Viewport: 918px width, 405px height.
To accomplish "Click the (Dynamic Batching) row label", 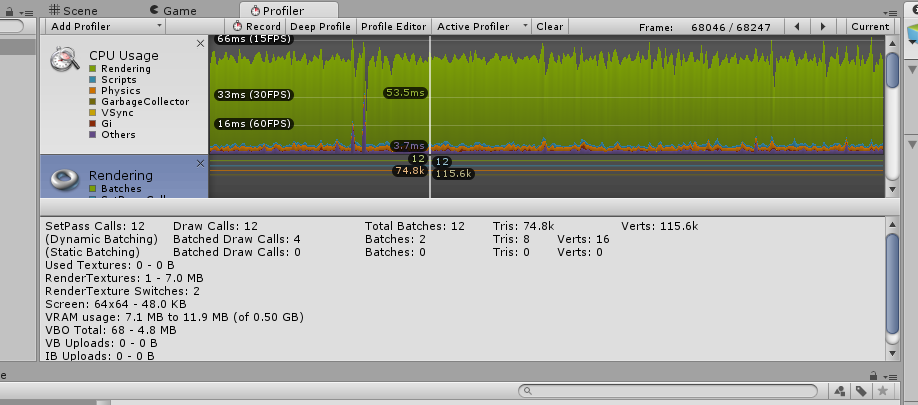I will pos(101,239).
